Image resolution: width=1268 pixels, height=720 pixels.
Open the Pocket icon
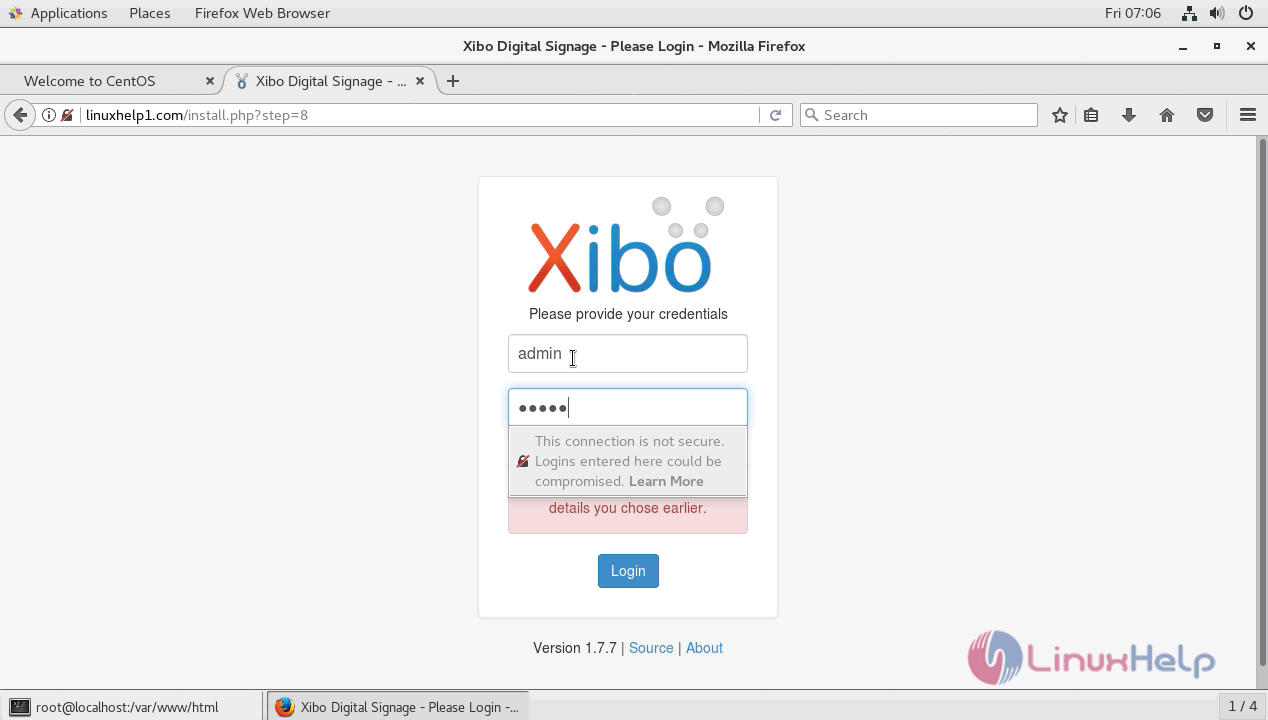pos(1205,115)
